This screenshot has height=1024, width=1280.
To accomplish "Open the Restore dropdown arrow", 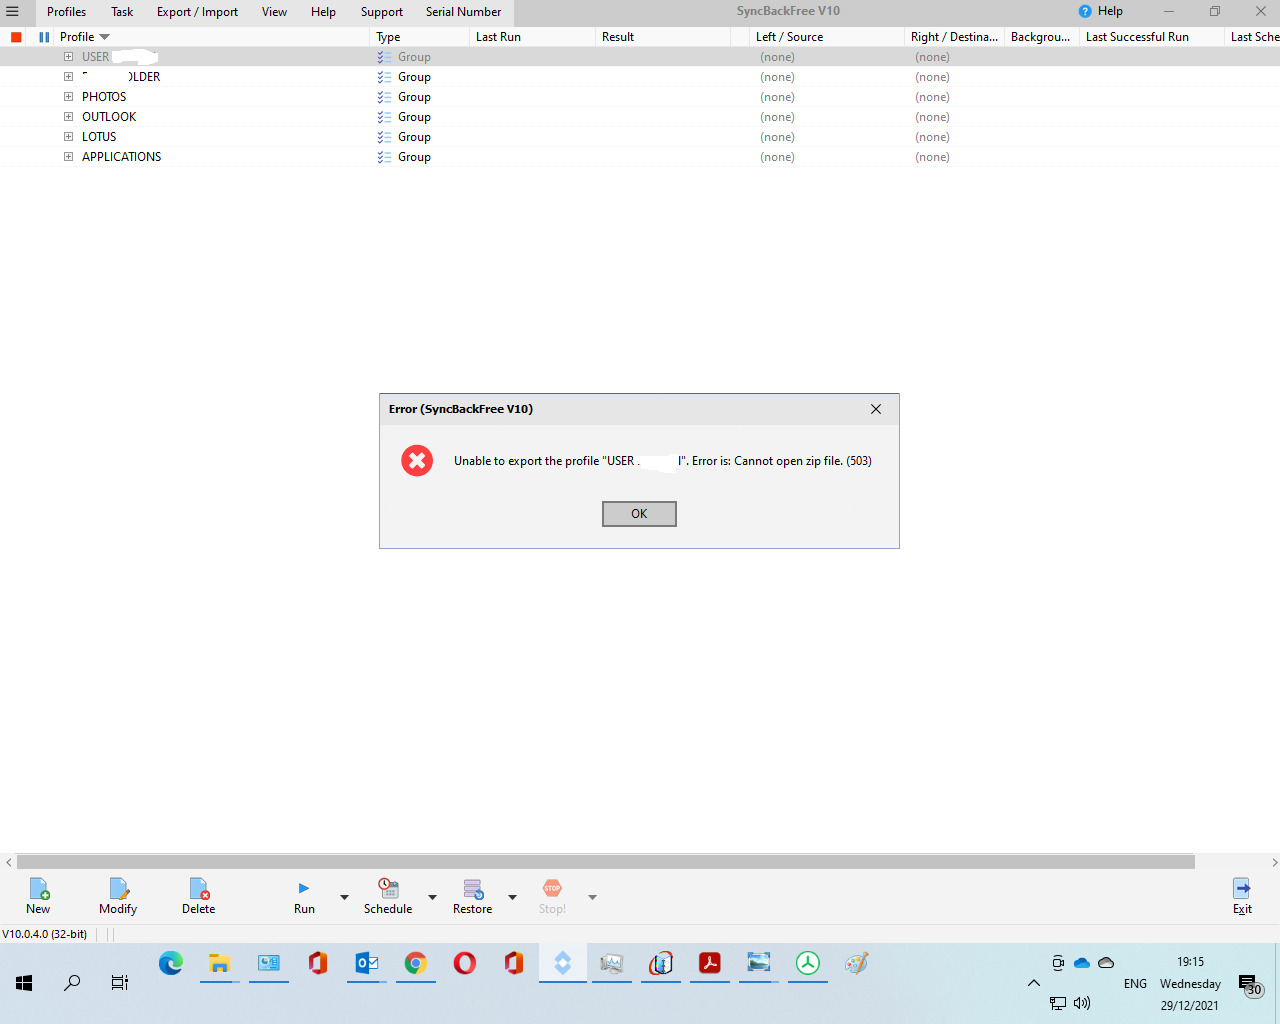I will (512, 897).
